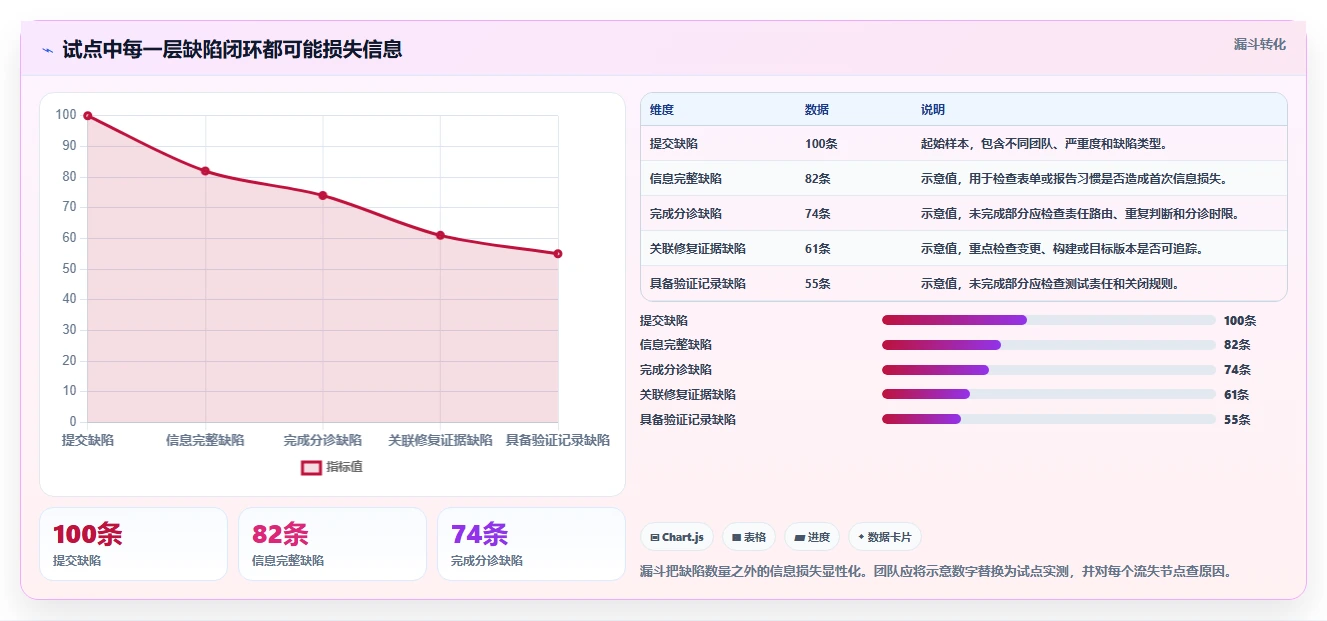
Task: Click the 关联修复证据缺陷 x-axis label
Action: point(440,440)
